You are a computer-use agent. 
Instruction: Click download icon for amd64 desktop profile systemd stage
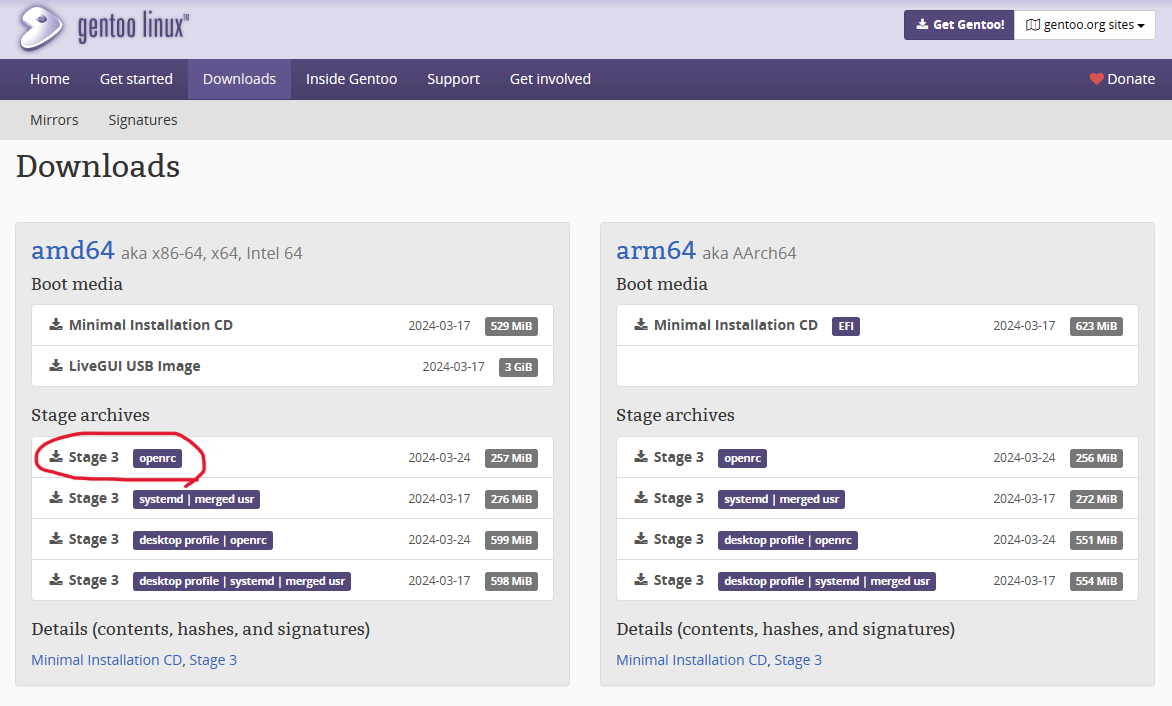click(56, 580)
